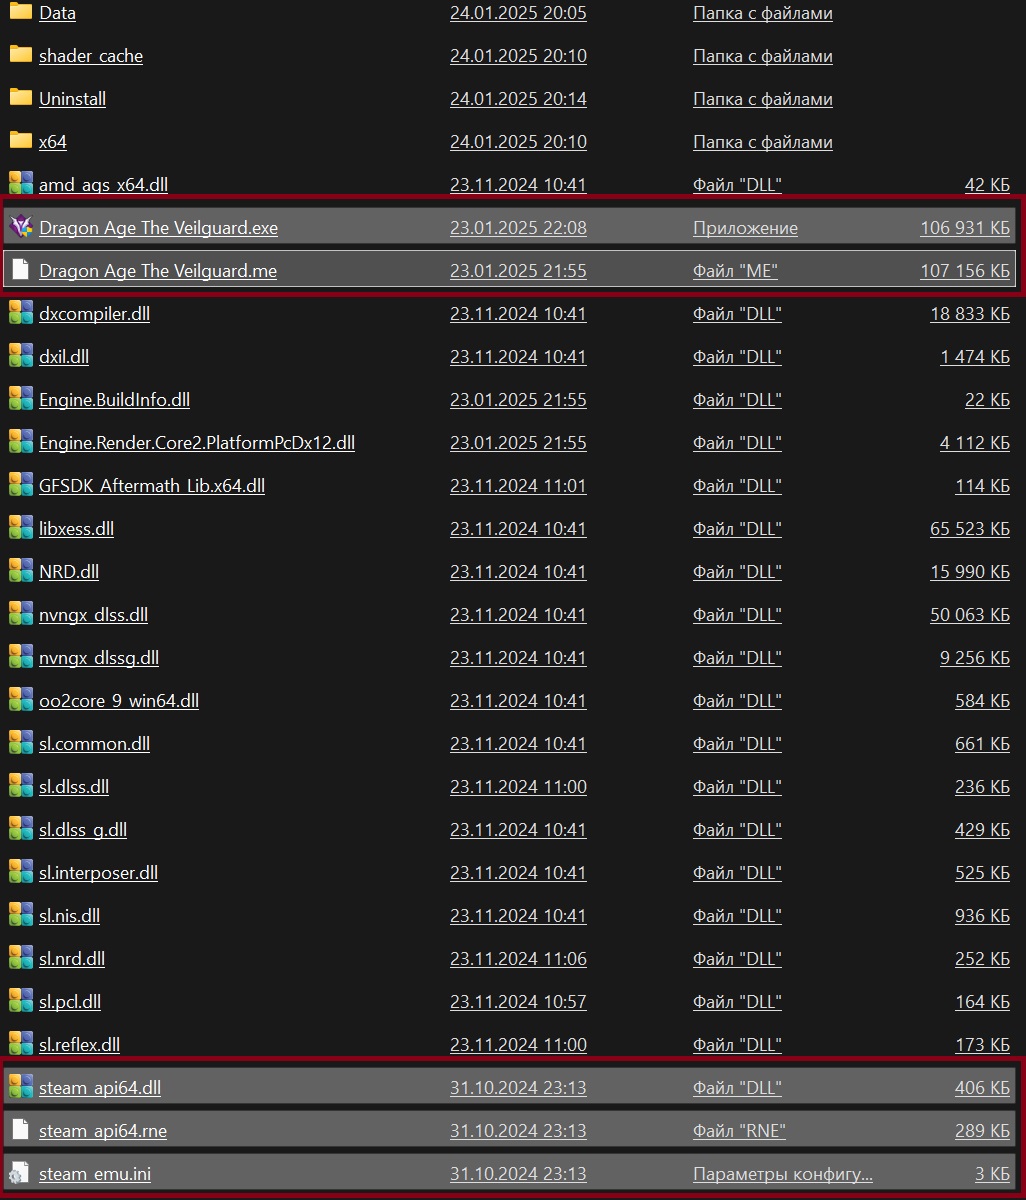Click the Приложение type label
The width and height of the screenshot is (1026, 1200).
pos(745,228)
